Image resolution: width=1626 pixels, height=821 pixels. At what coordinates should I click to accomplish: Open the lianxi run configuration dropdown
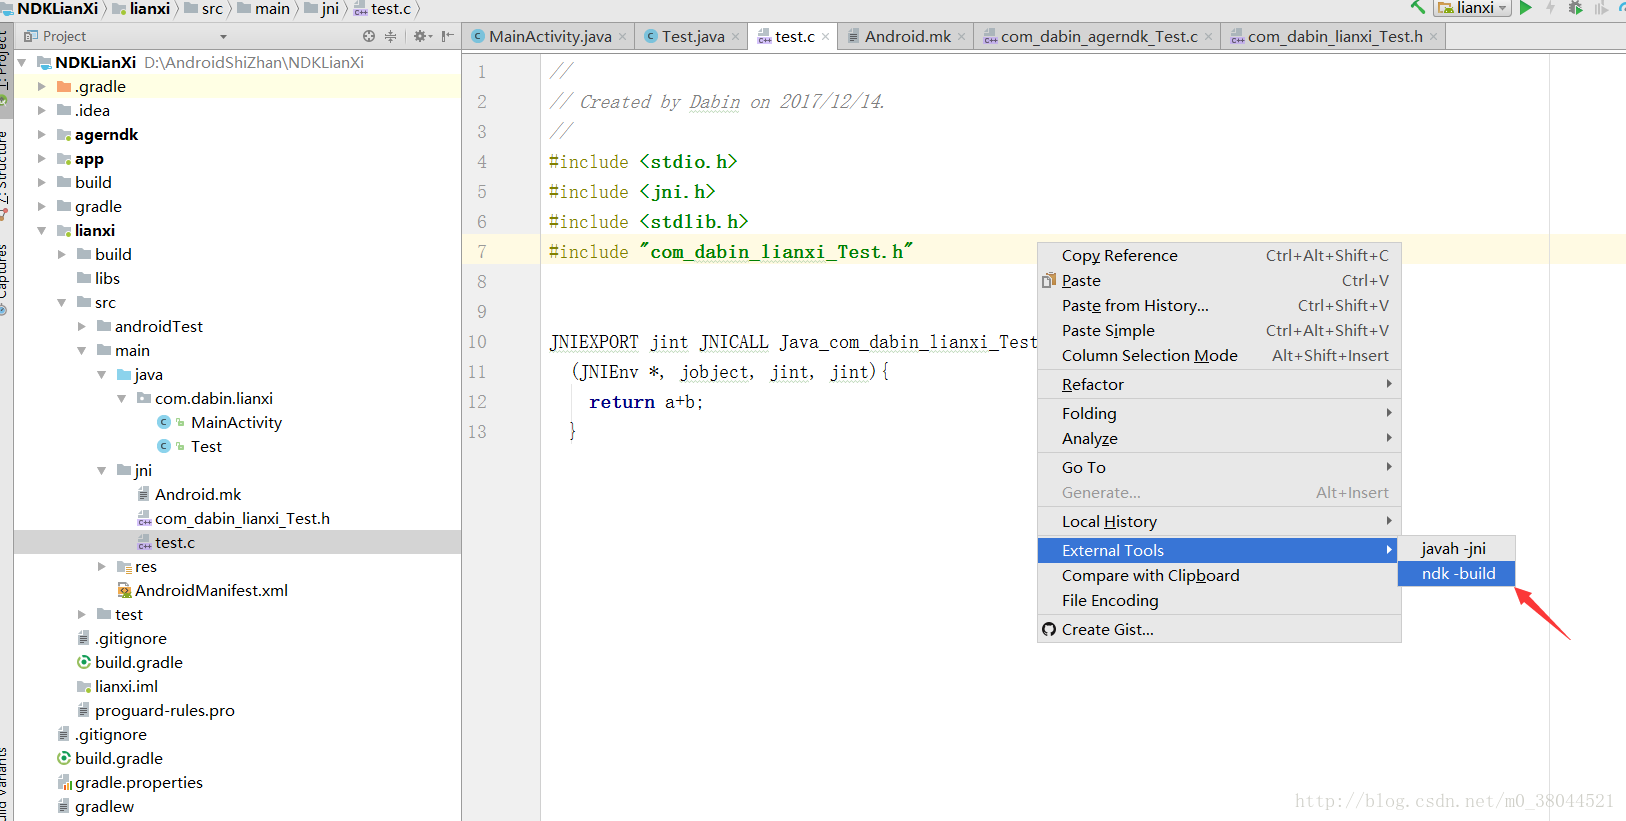1472,8
